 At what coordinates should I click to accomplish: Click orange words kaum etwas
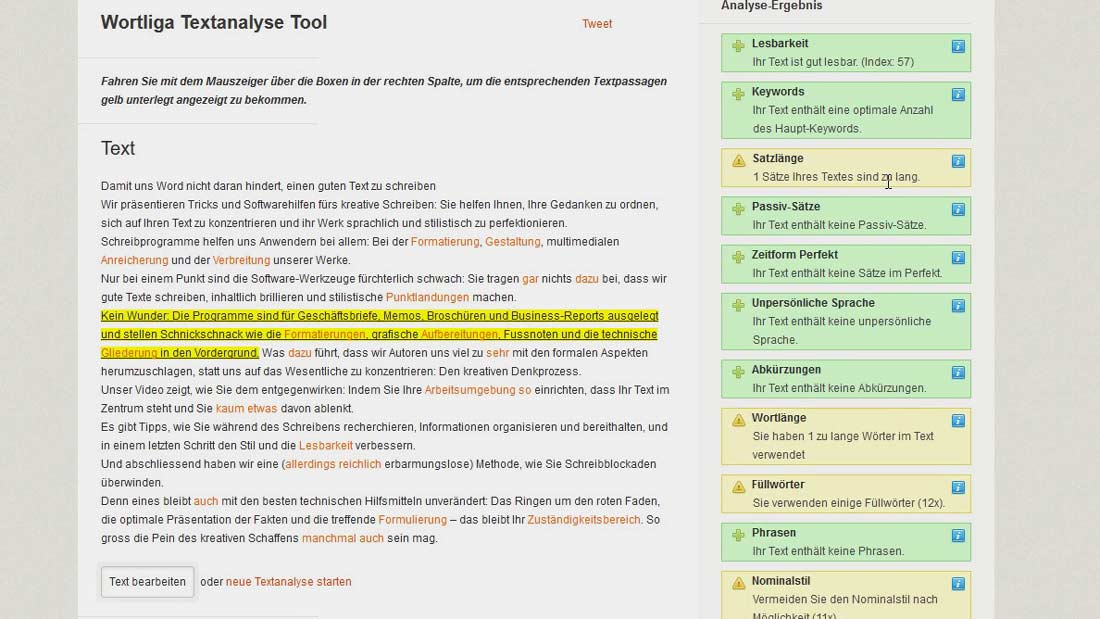point(246,408)
